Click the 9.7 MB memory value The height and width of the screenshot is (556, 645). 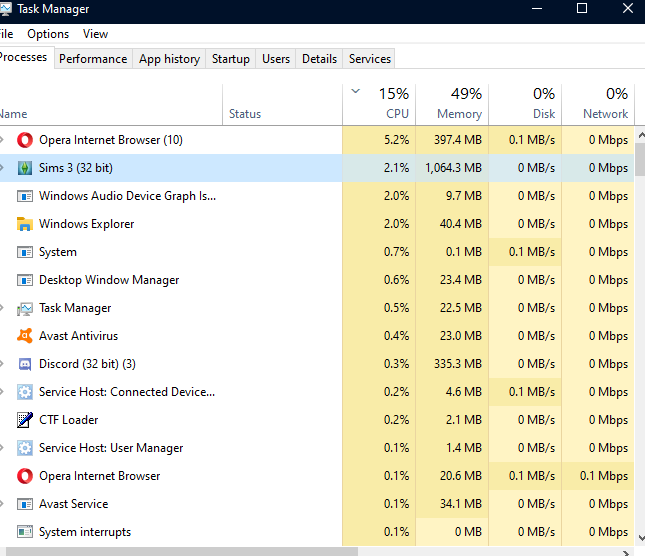point(464,196)
